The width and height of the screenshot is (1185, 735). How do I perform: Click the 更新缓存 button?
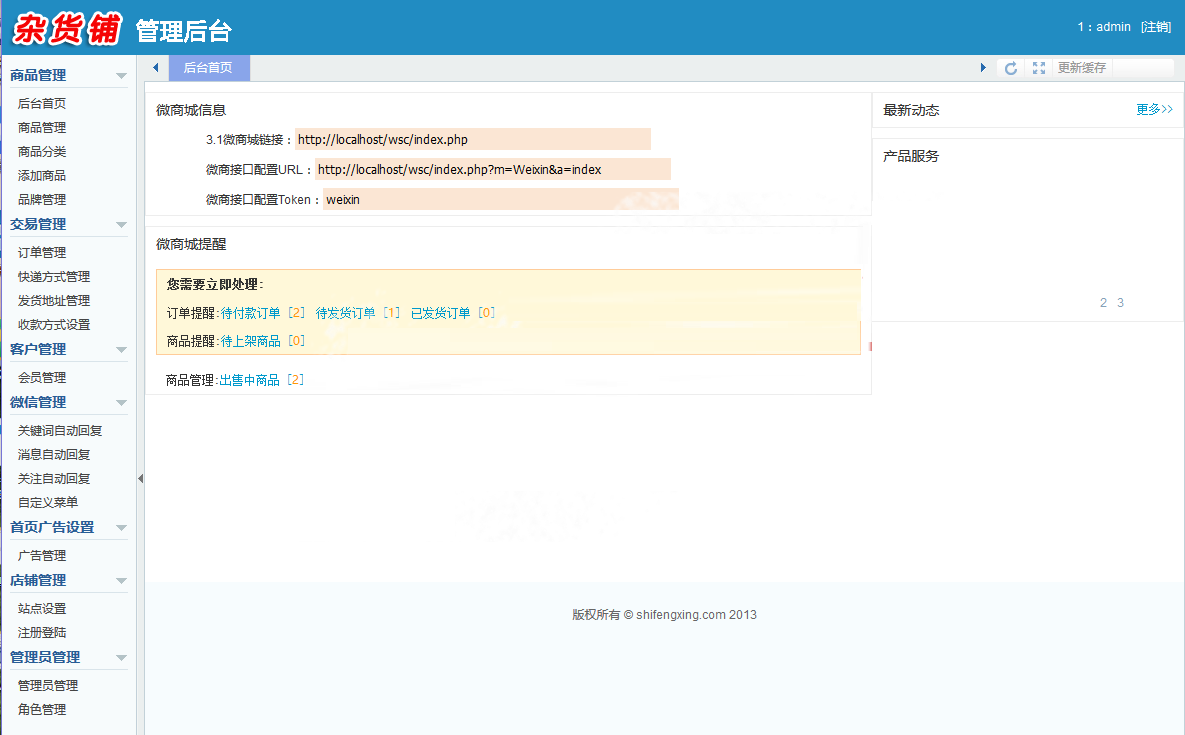point(1081,68)
